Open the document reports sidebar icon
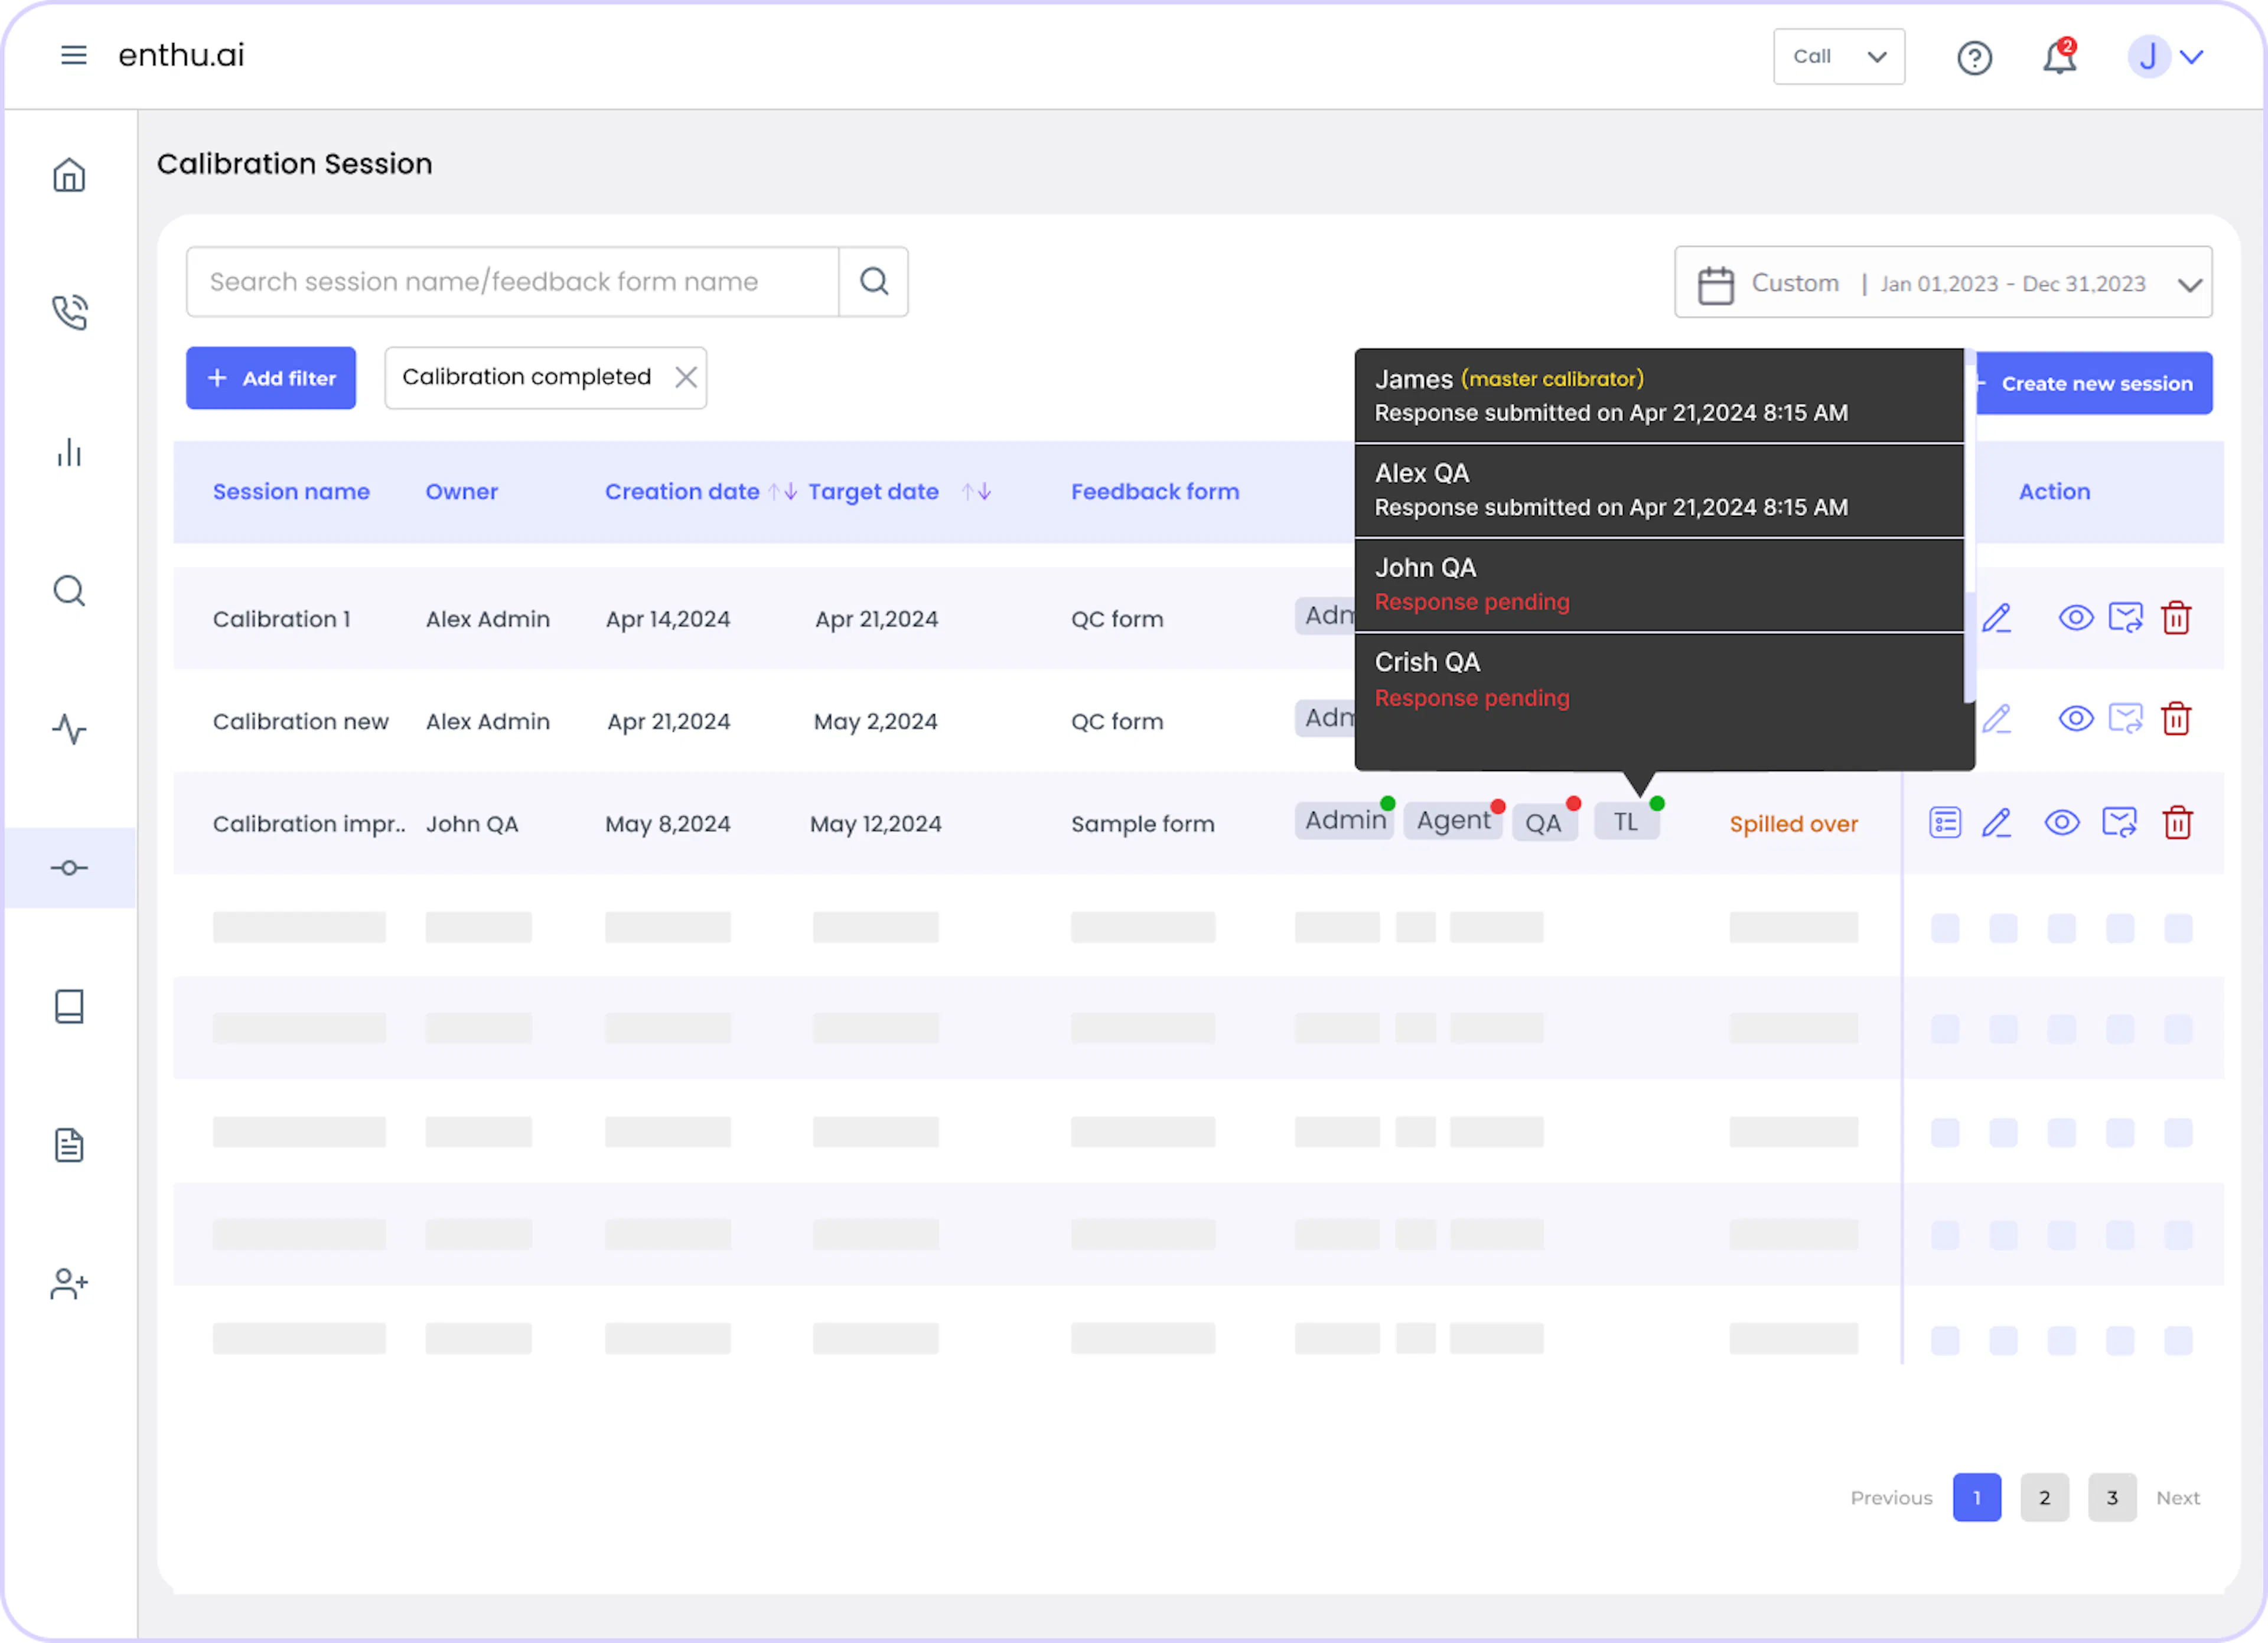Image resolution: width=2268 pixels, height=1643 pixels. [69, 1144]
